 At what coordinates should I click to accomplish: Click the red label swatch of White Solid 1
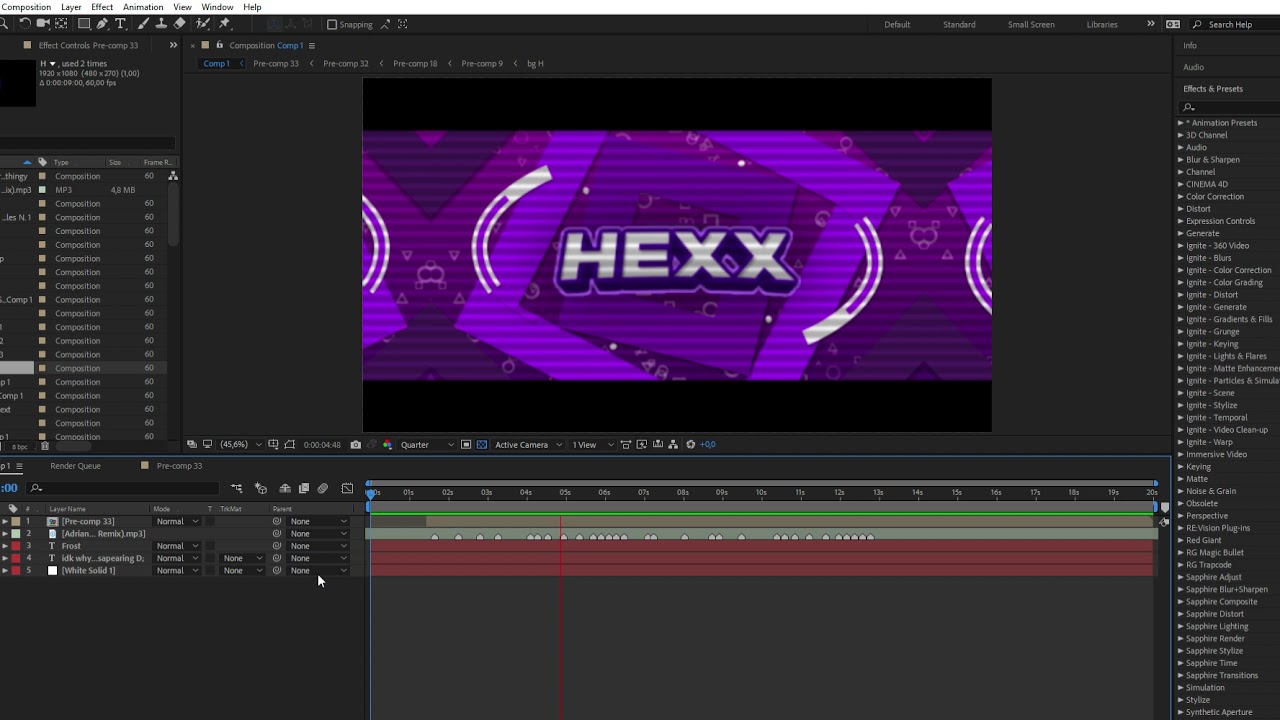click(16, 571)
